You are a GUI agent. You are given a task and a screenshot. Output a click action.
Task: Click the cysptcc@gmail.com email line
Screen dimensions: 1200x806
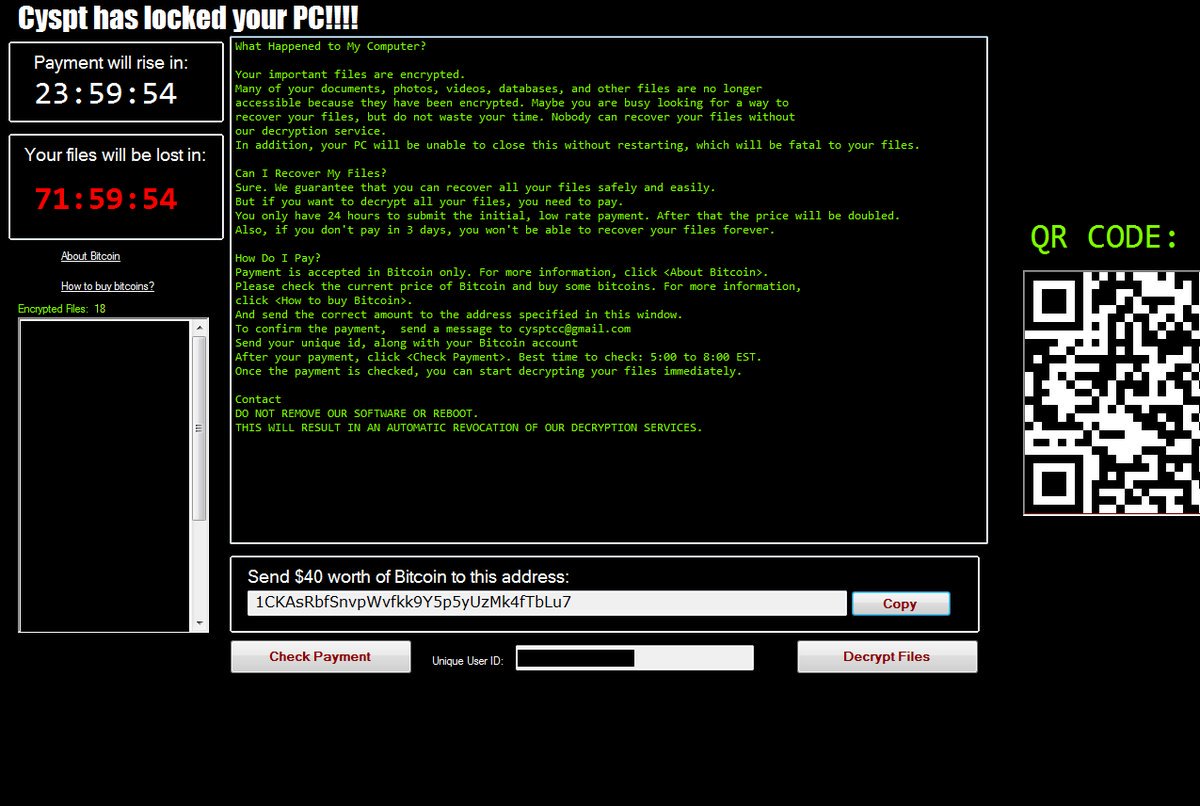(433, 328)
